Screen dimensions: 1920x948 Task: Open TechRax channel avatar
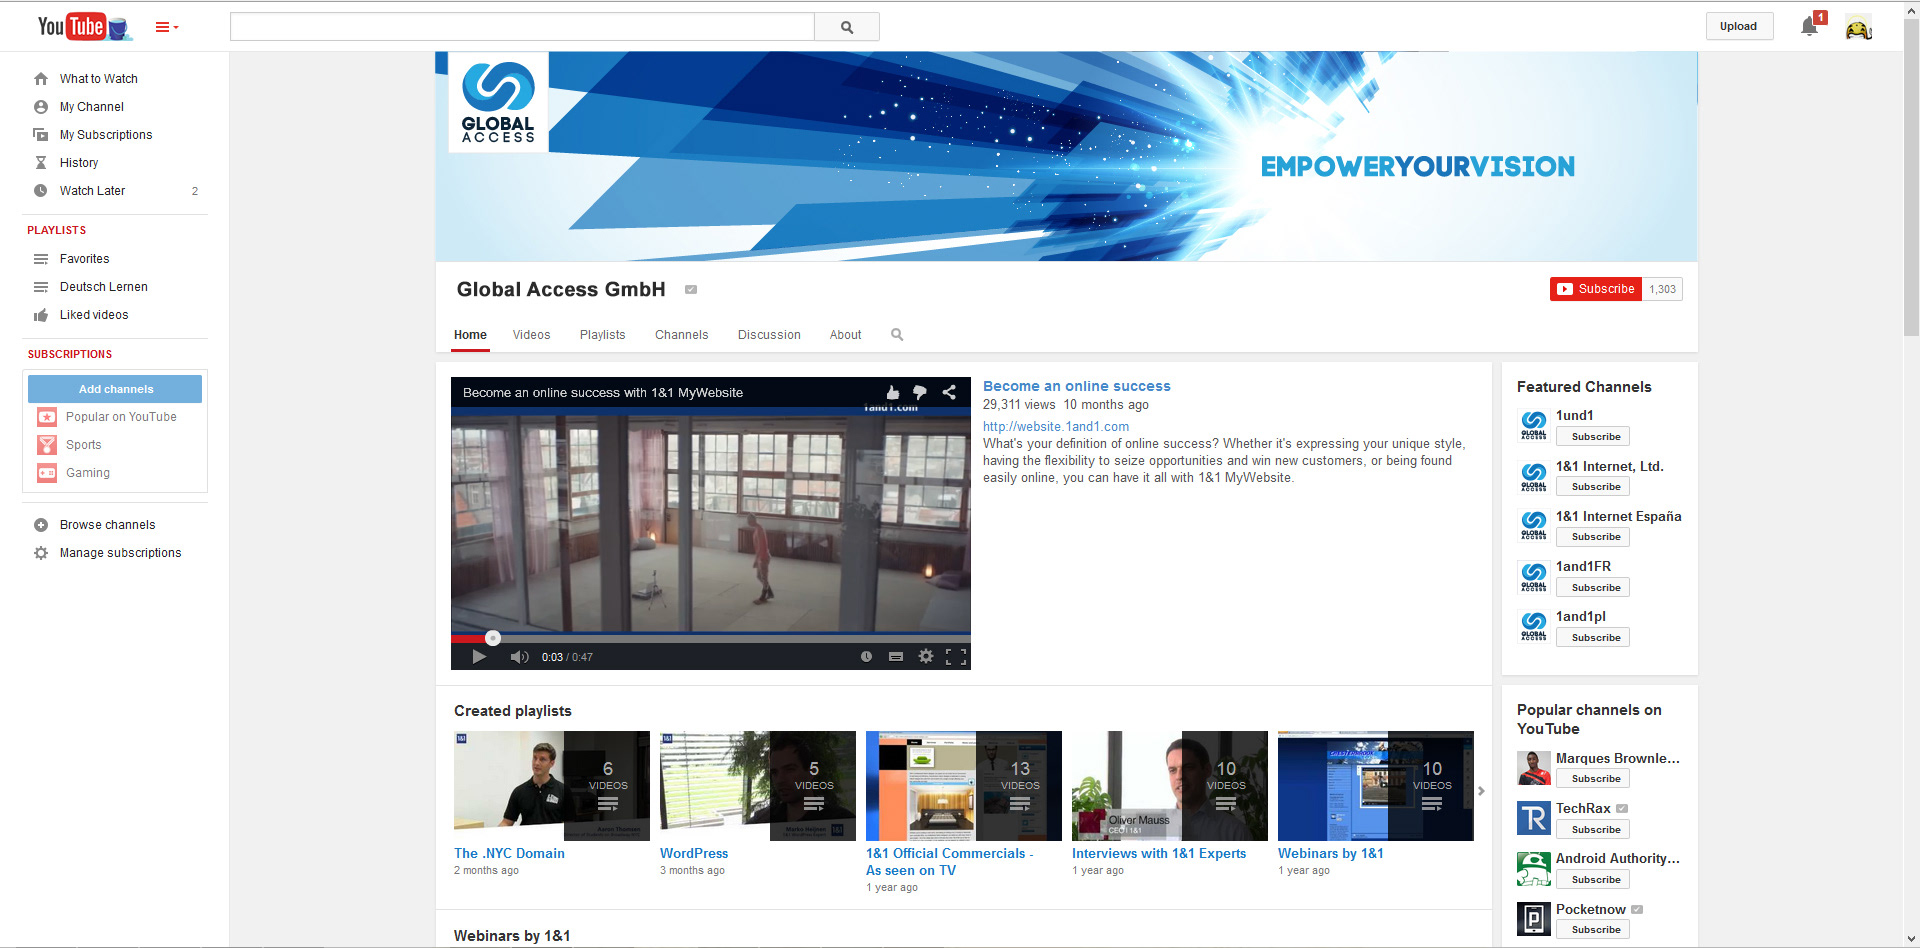[x=1534, y=818]
